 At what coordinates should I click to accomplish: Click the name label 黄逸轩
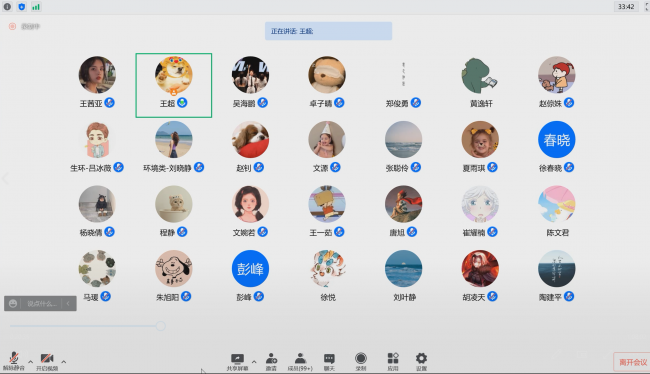coord(481,103)
